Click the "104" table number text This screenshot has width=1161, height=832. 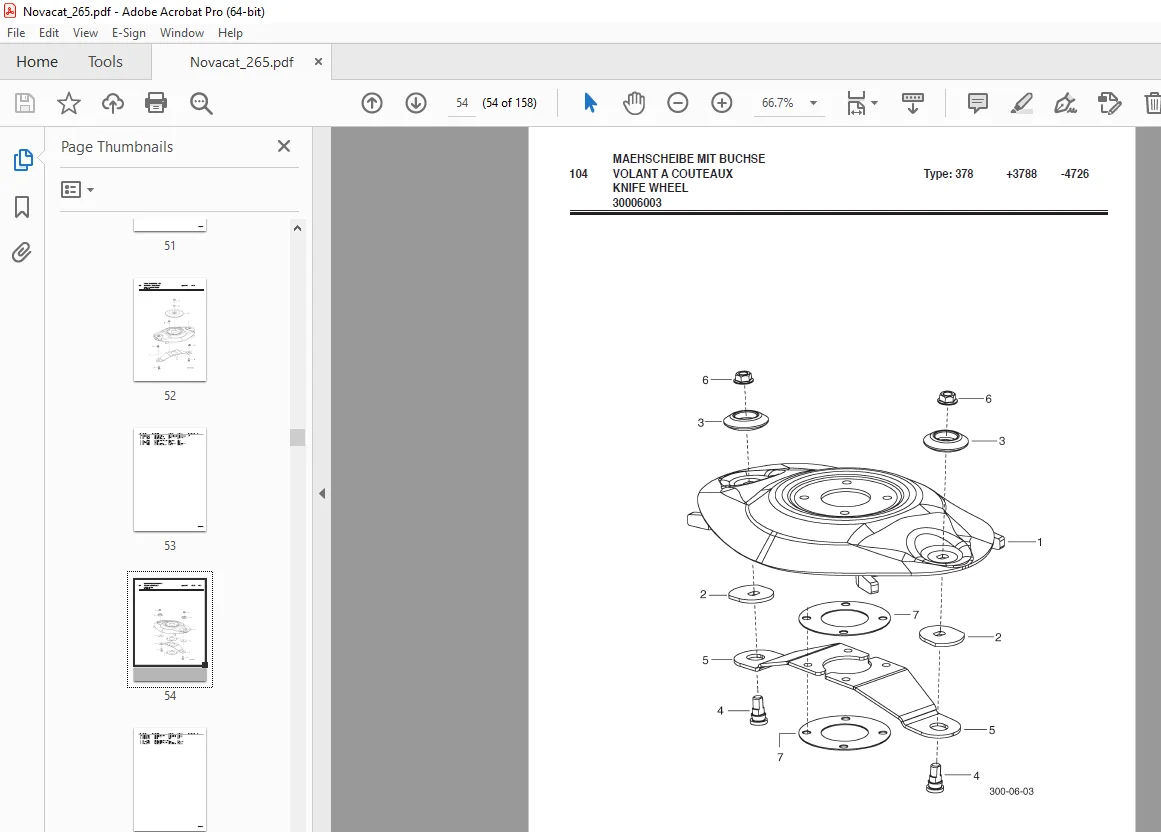(578, 174)
